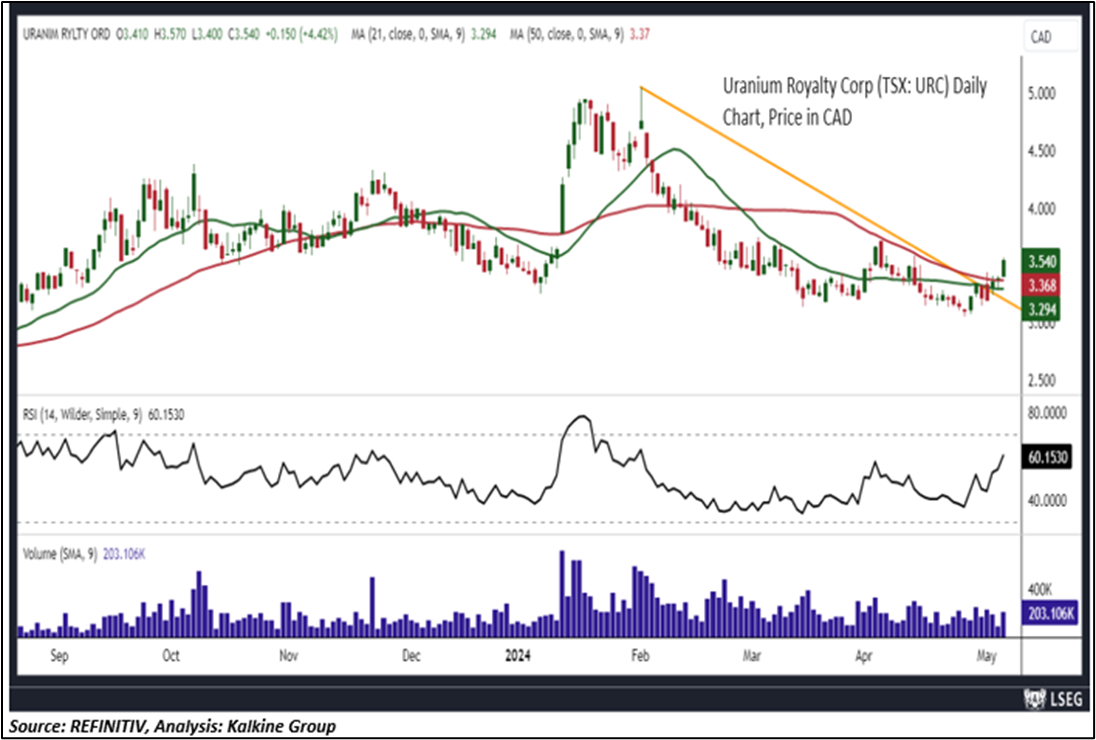Select the CAD currency box
Screen dimensions: 1096x740
(x=1051, y=38)
